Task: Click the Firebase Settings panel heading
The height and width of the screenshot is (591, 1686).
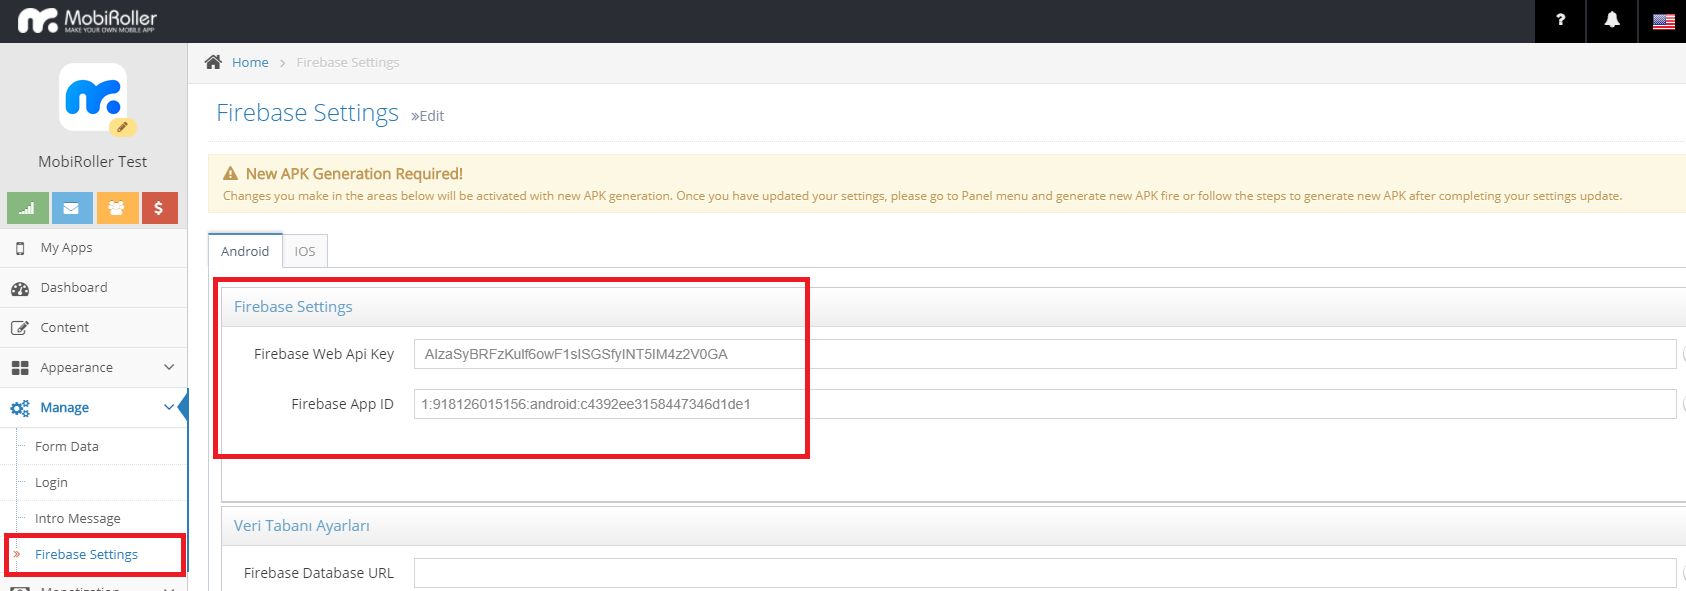Action: pyautogui.click(x=293, y=307)
